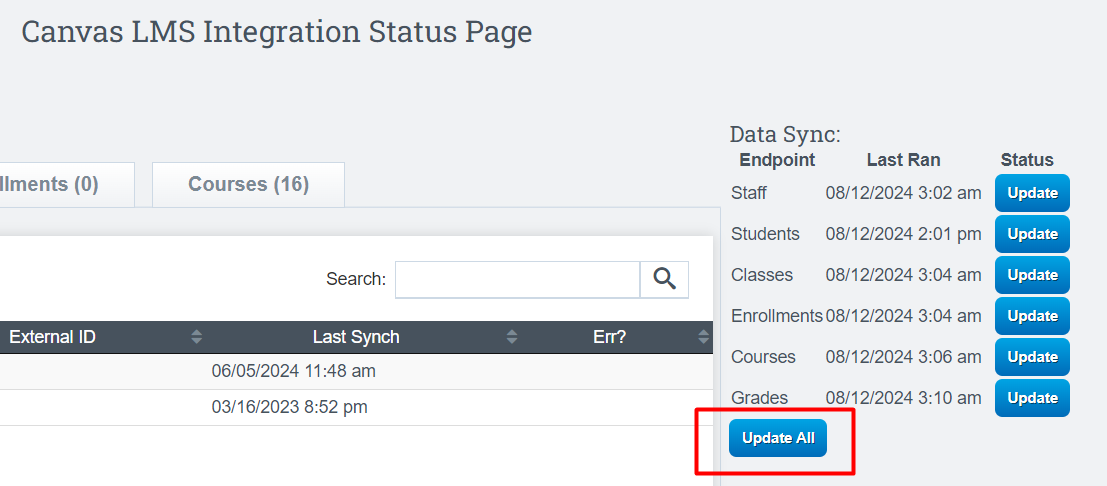Sort by External ID column arrows
This screenshot has height=486, width=1107.
pos(196,338)
